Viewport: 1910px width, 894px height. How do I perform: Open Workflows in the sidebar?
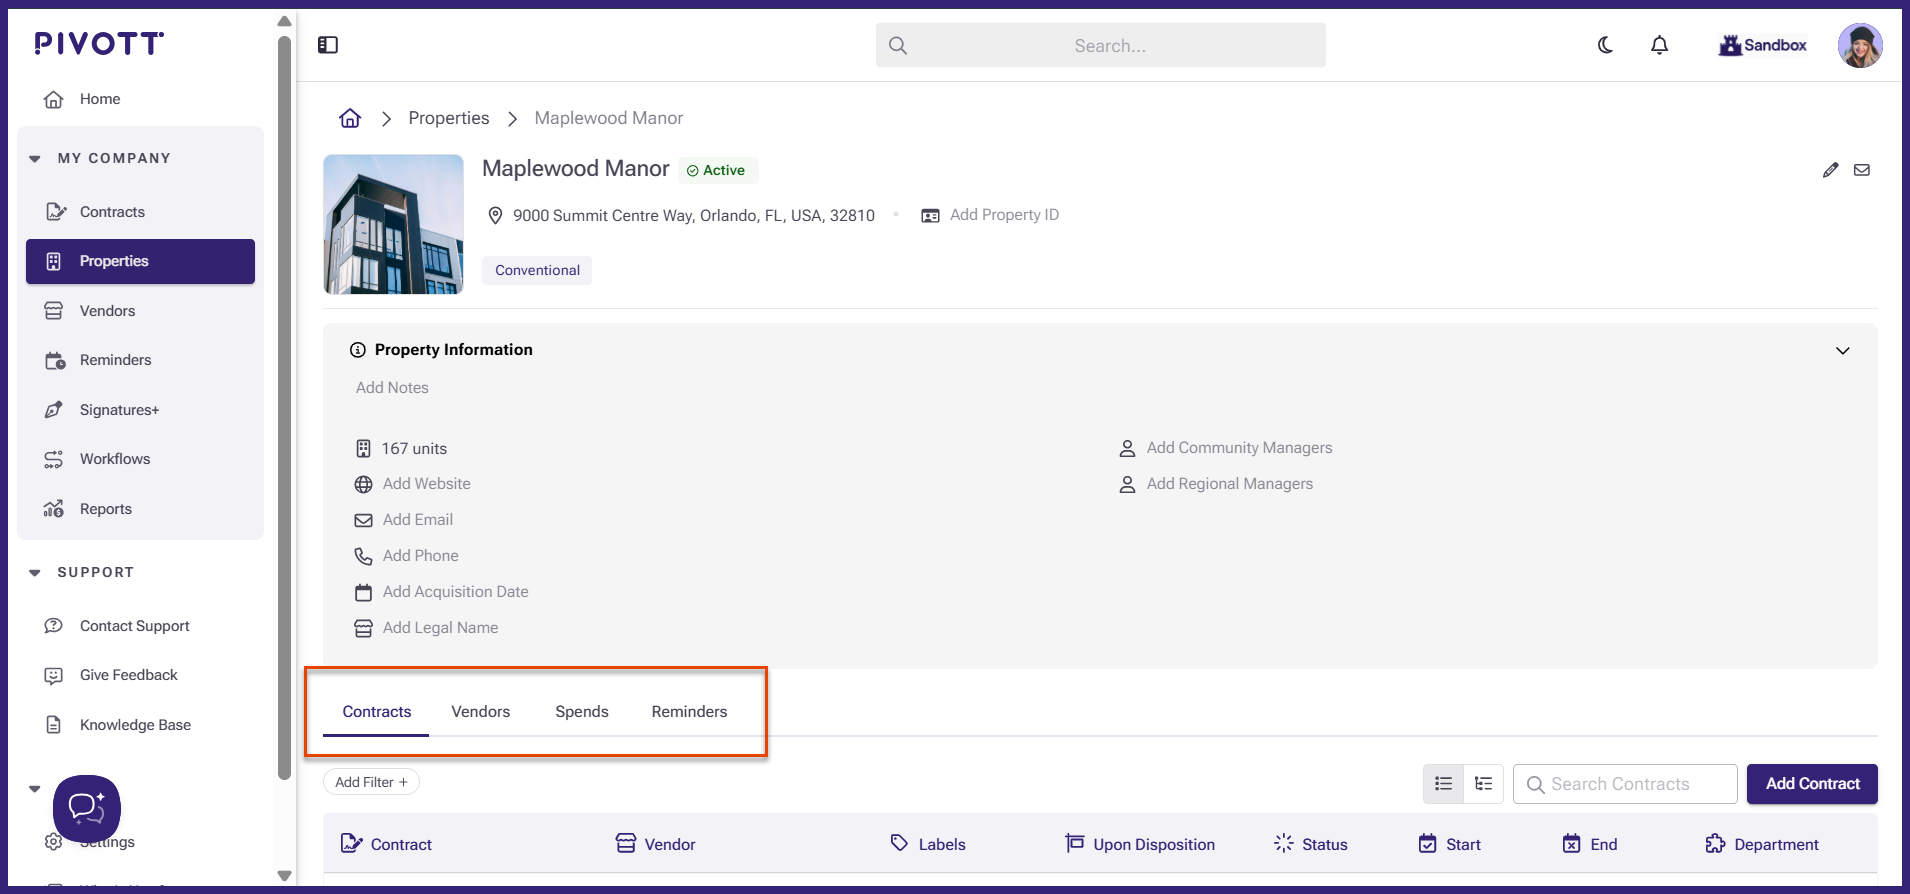(140, 459)
